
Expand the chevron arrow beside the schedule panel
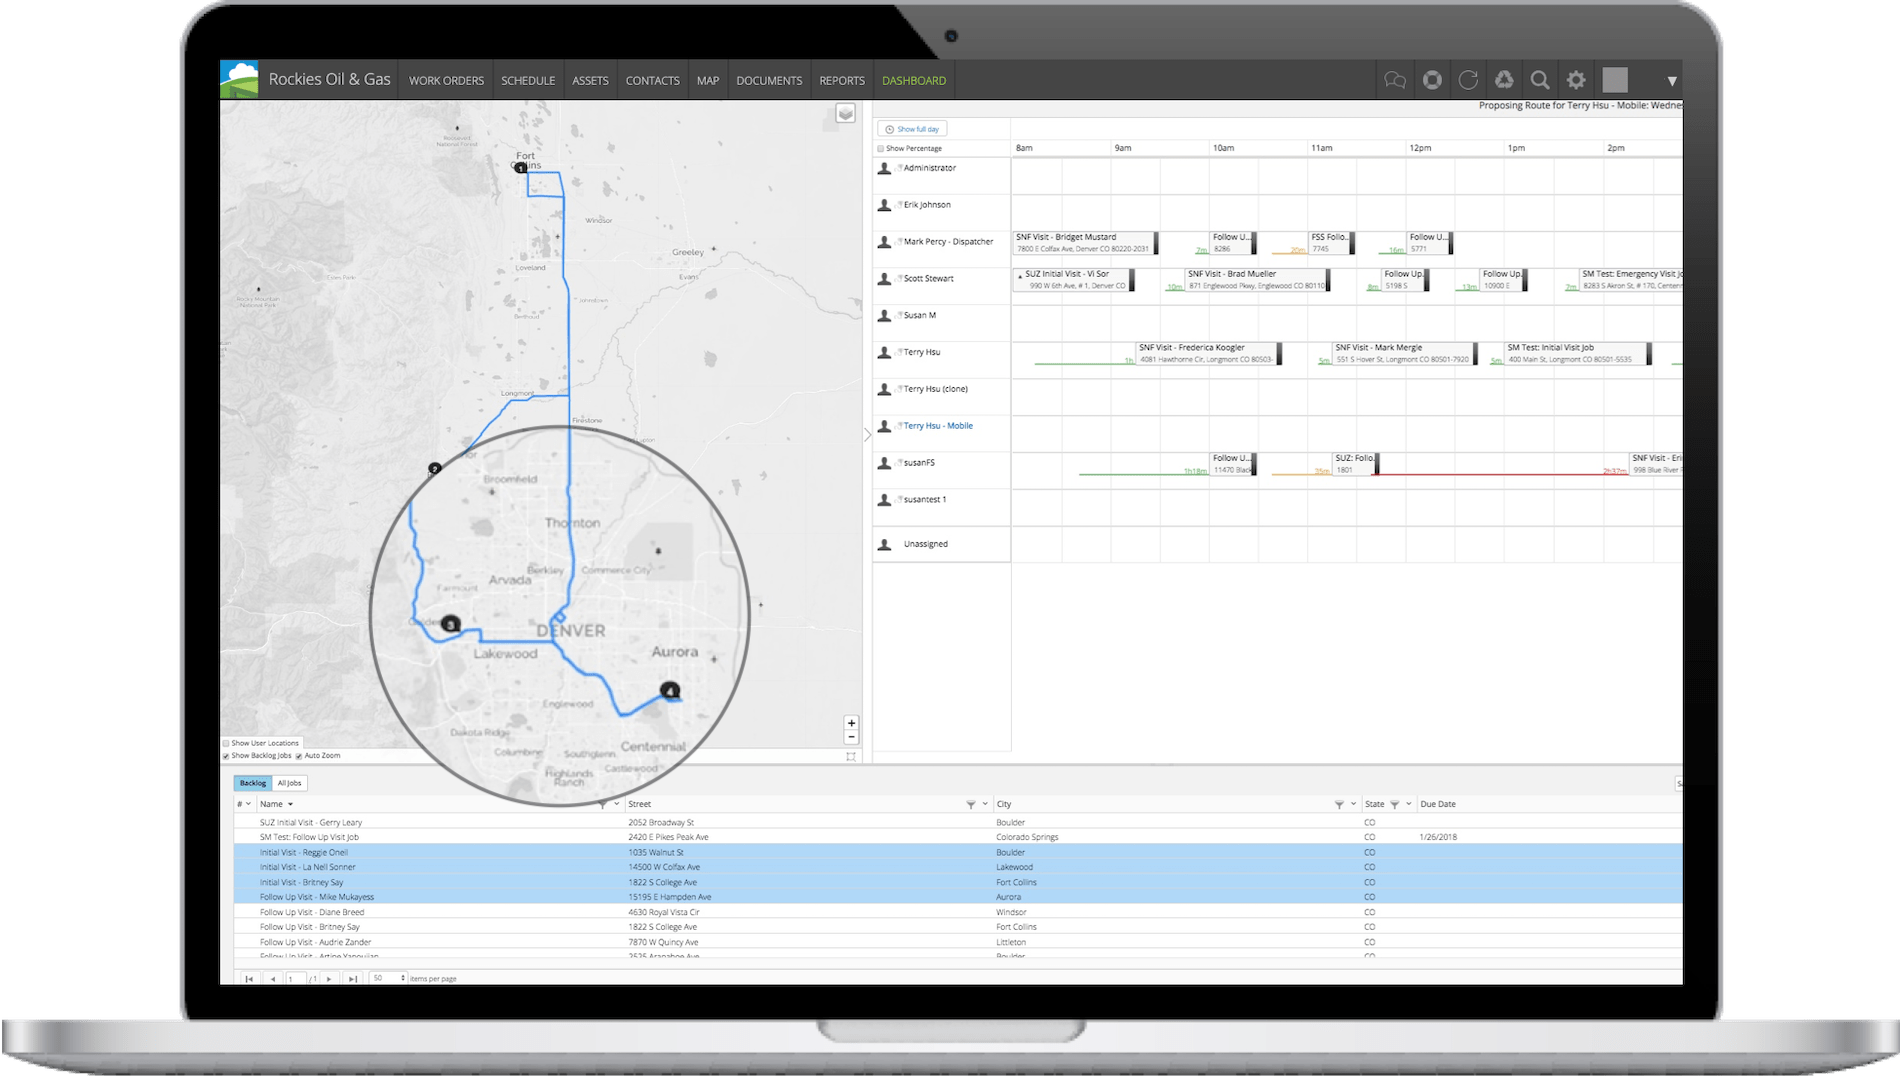pyautogui.click(x=868, y=434)
